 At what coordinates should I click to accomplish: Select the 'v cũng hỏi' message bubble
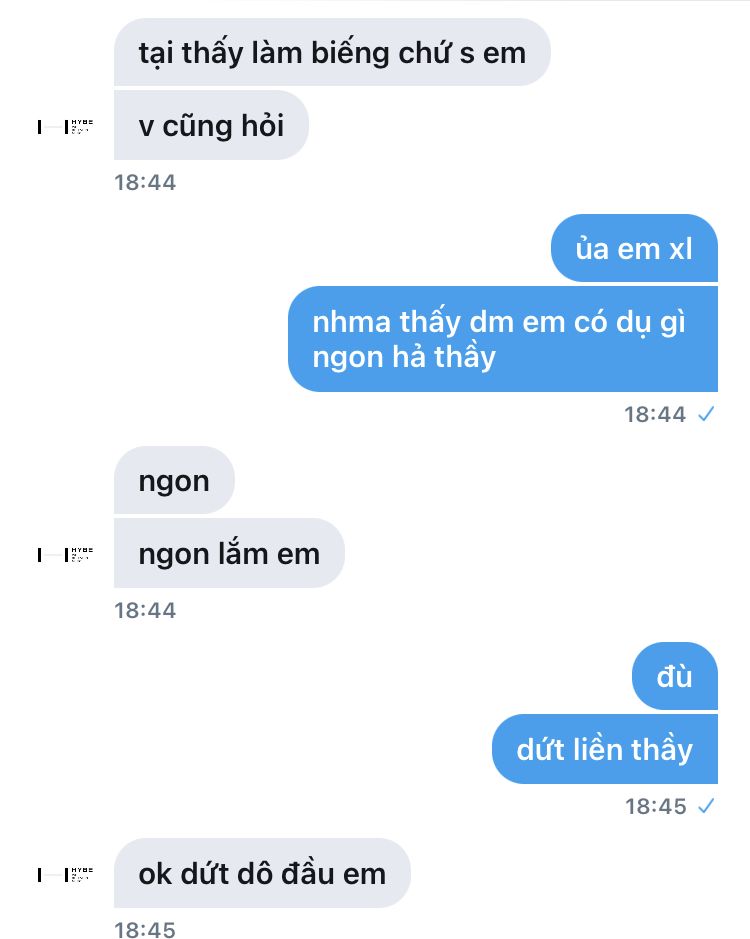pos(211,125)
